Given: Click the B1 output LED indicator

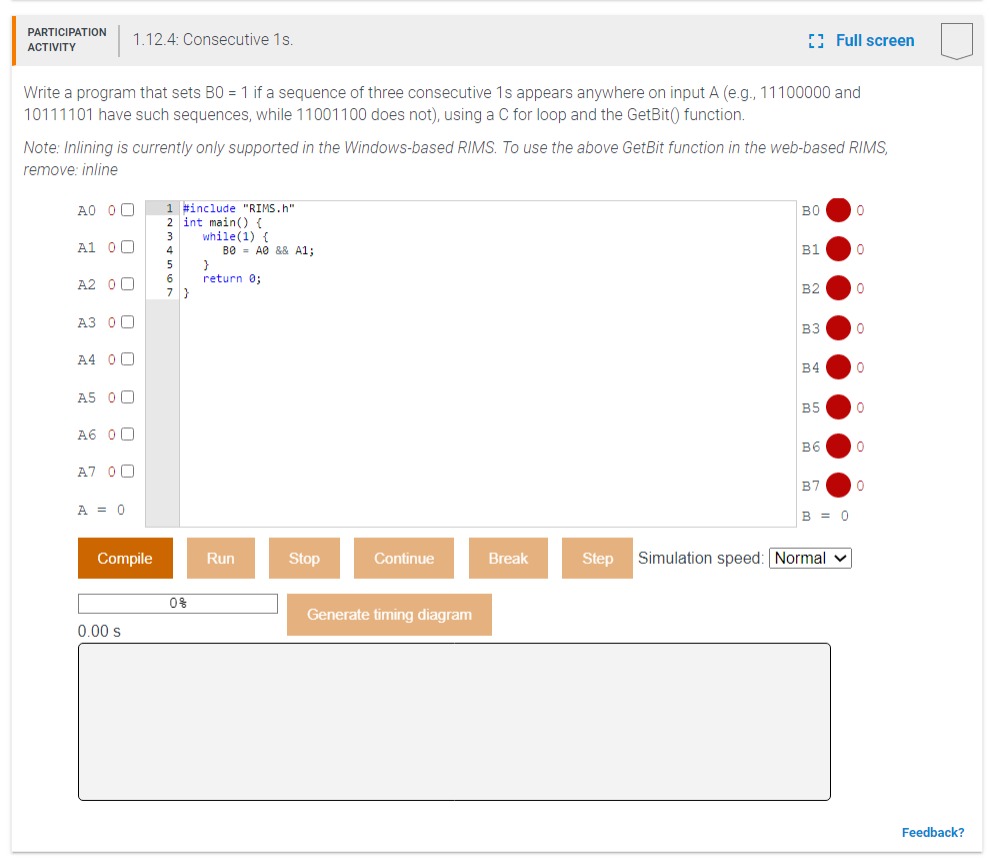Looking at the screenshot, I should pyautogui.click(x=839, y=249).
